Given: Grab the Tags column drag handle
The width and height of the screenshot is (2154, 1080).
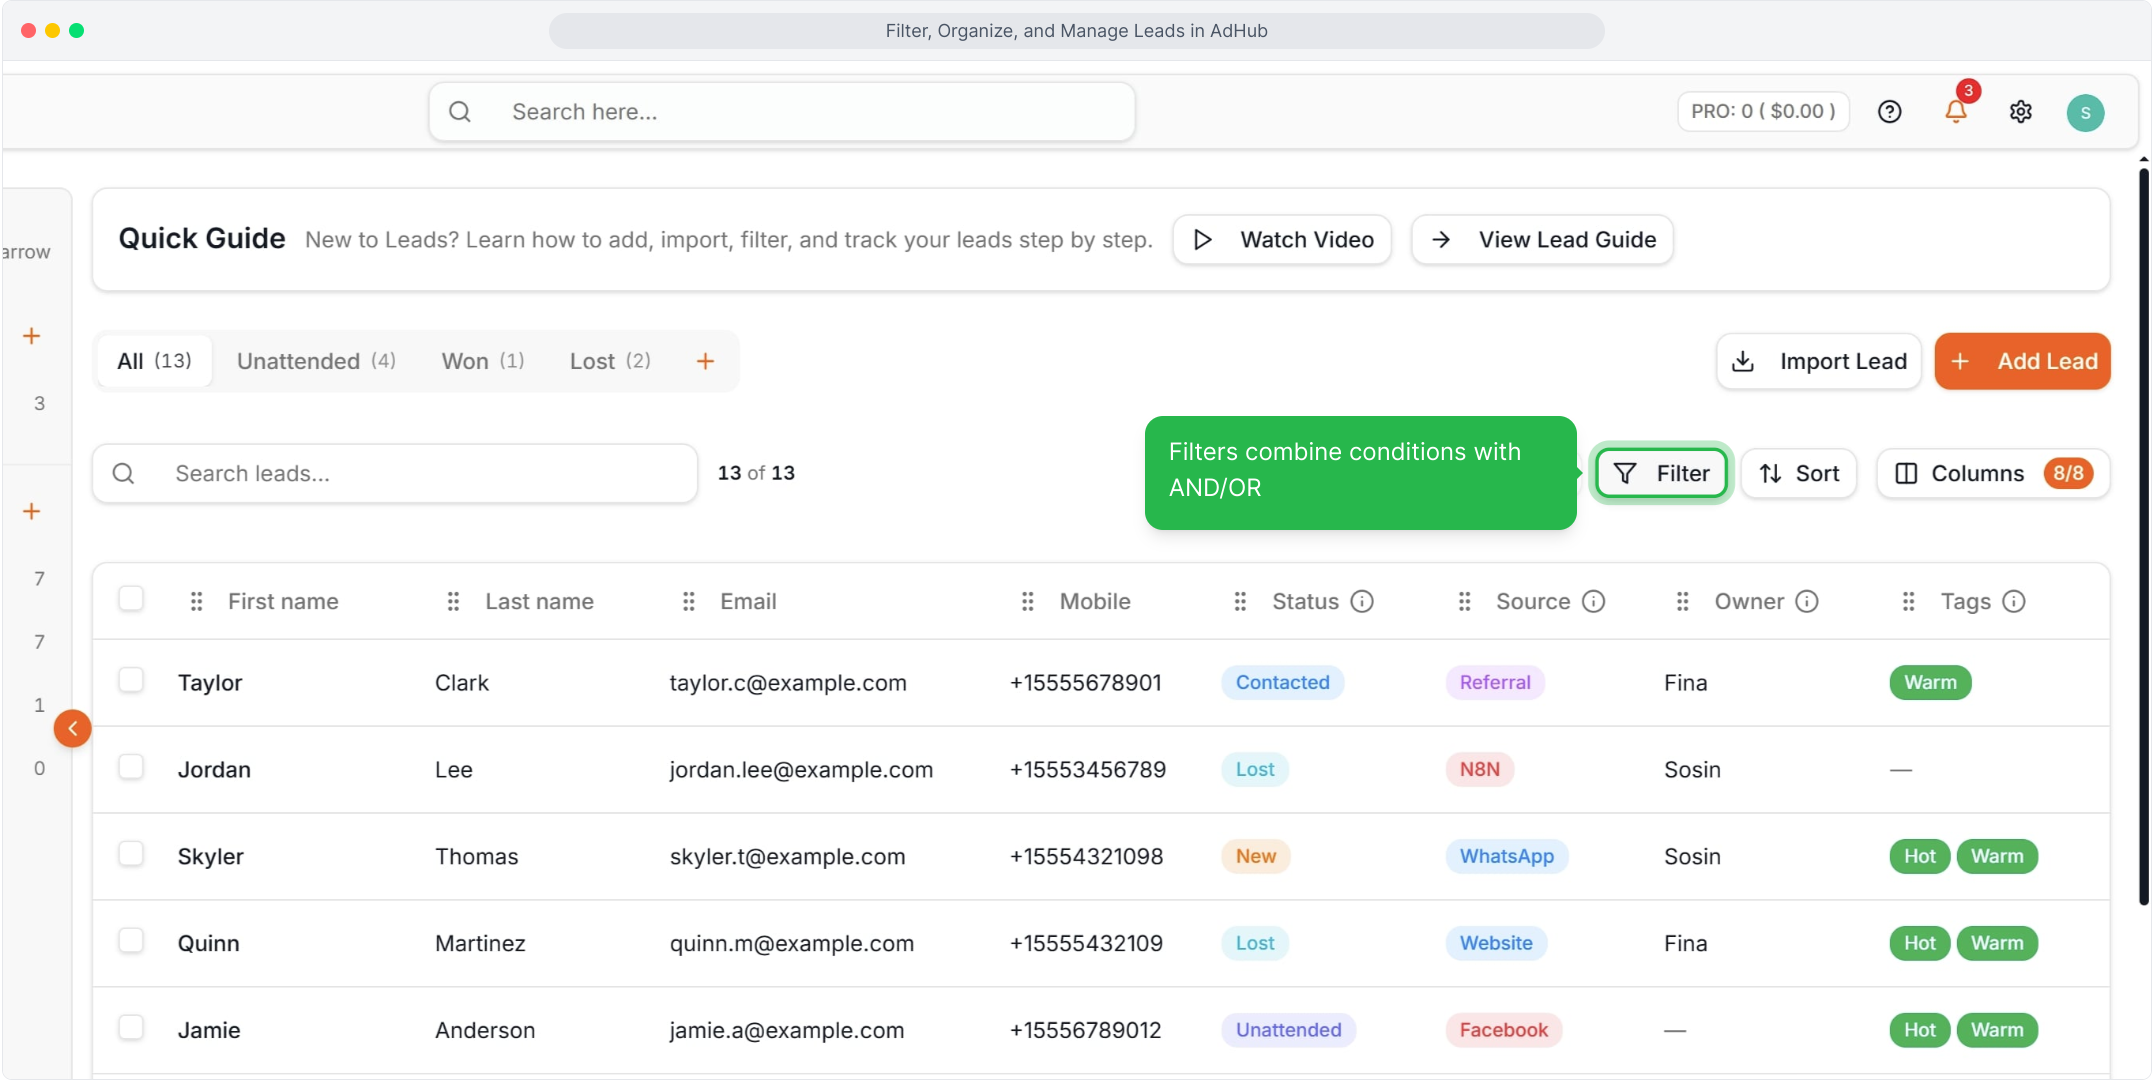Looking at the screenshot, I should [1908, 601].
